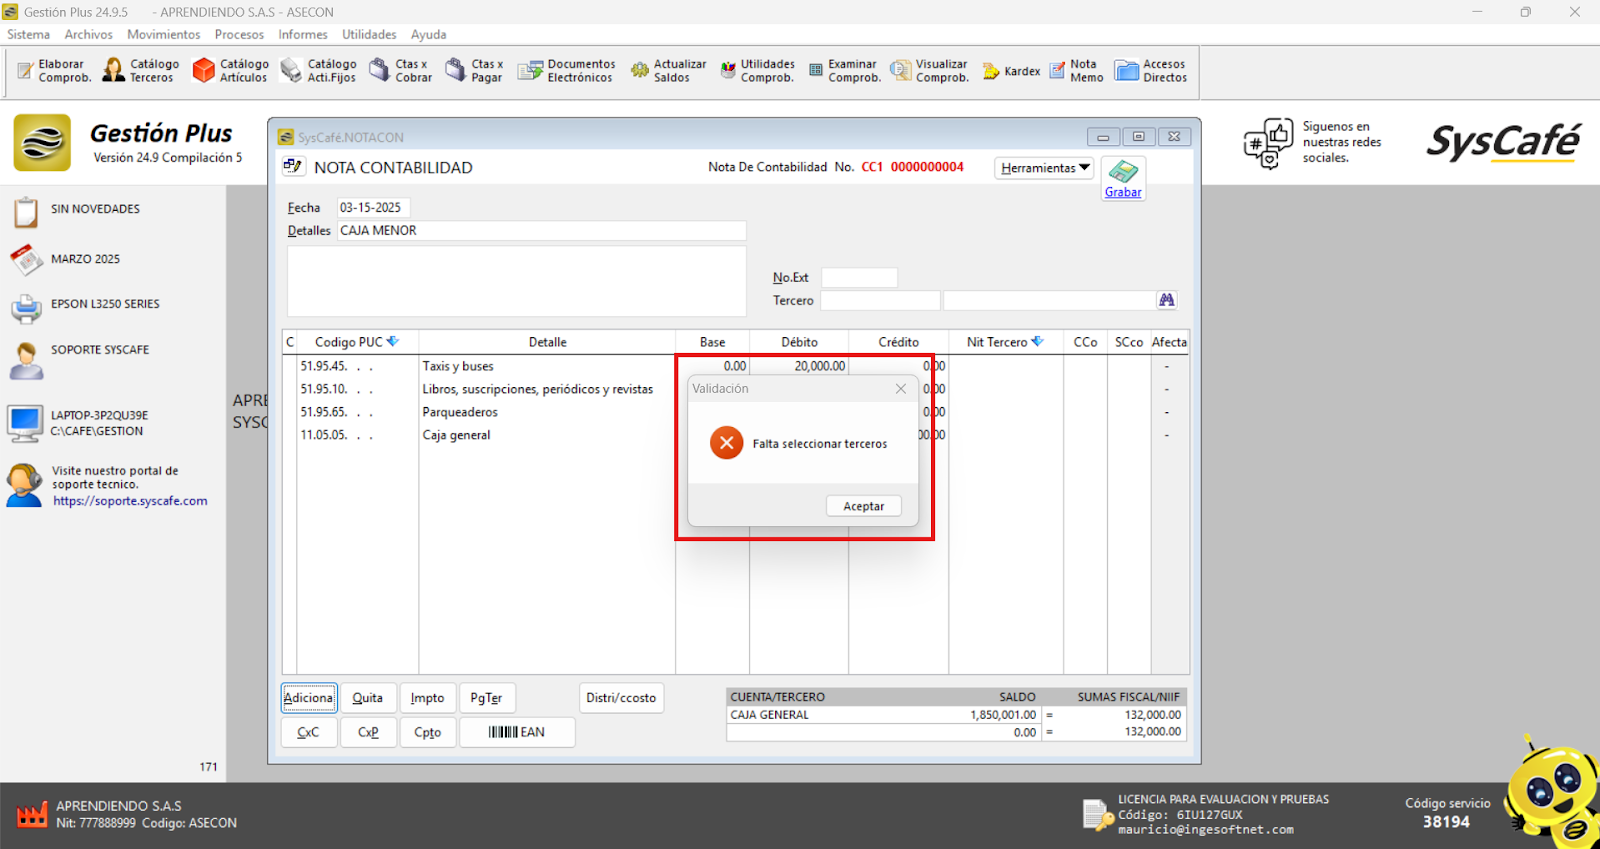The width and height of the screenshot is (1600, 849).
Task: Open Documentos Electrónicos tool
Action: (x=566, y=70)
